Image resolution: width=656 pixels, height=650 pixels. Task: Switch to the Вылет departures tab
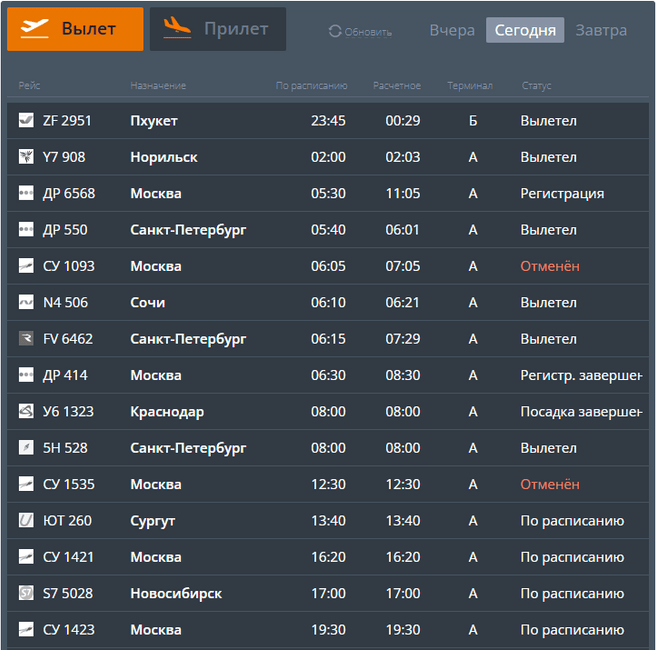coord(75,29)
